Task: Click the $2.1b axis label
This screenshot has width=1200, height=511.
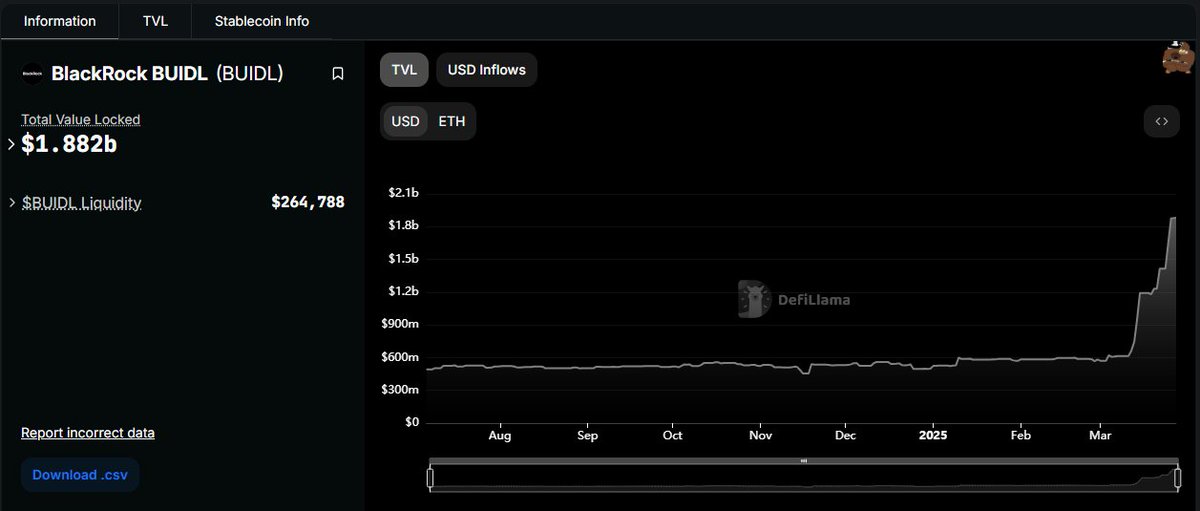Action: (x=403, y=192)
